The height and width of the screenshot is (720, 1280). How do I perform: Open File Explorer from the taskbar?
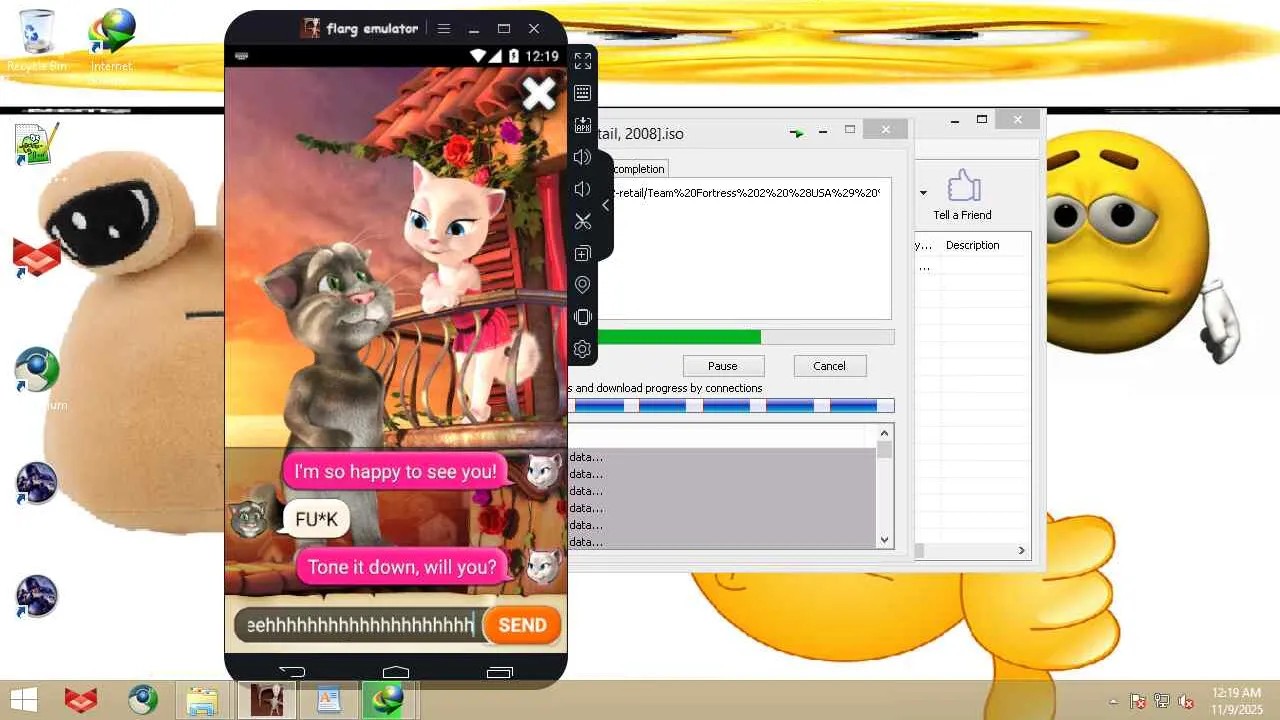pos(203,700)
